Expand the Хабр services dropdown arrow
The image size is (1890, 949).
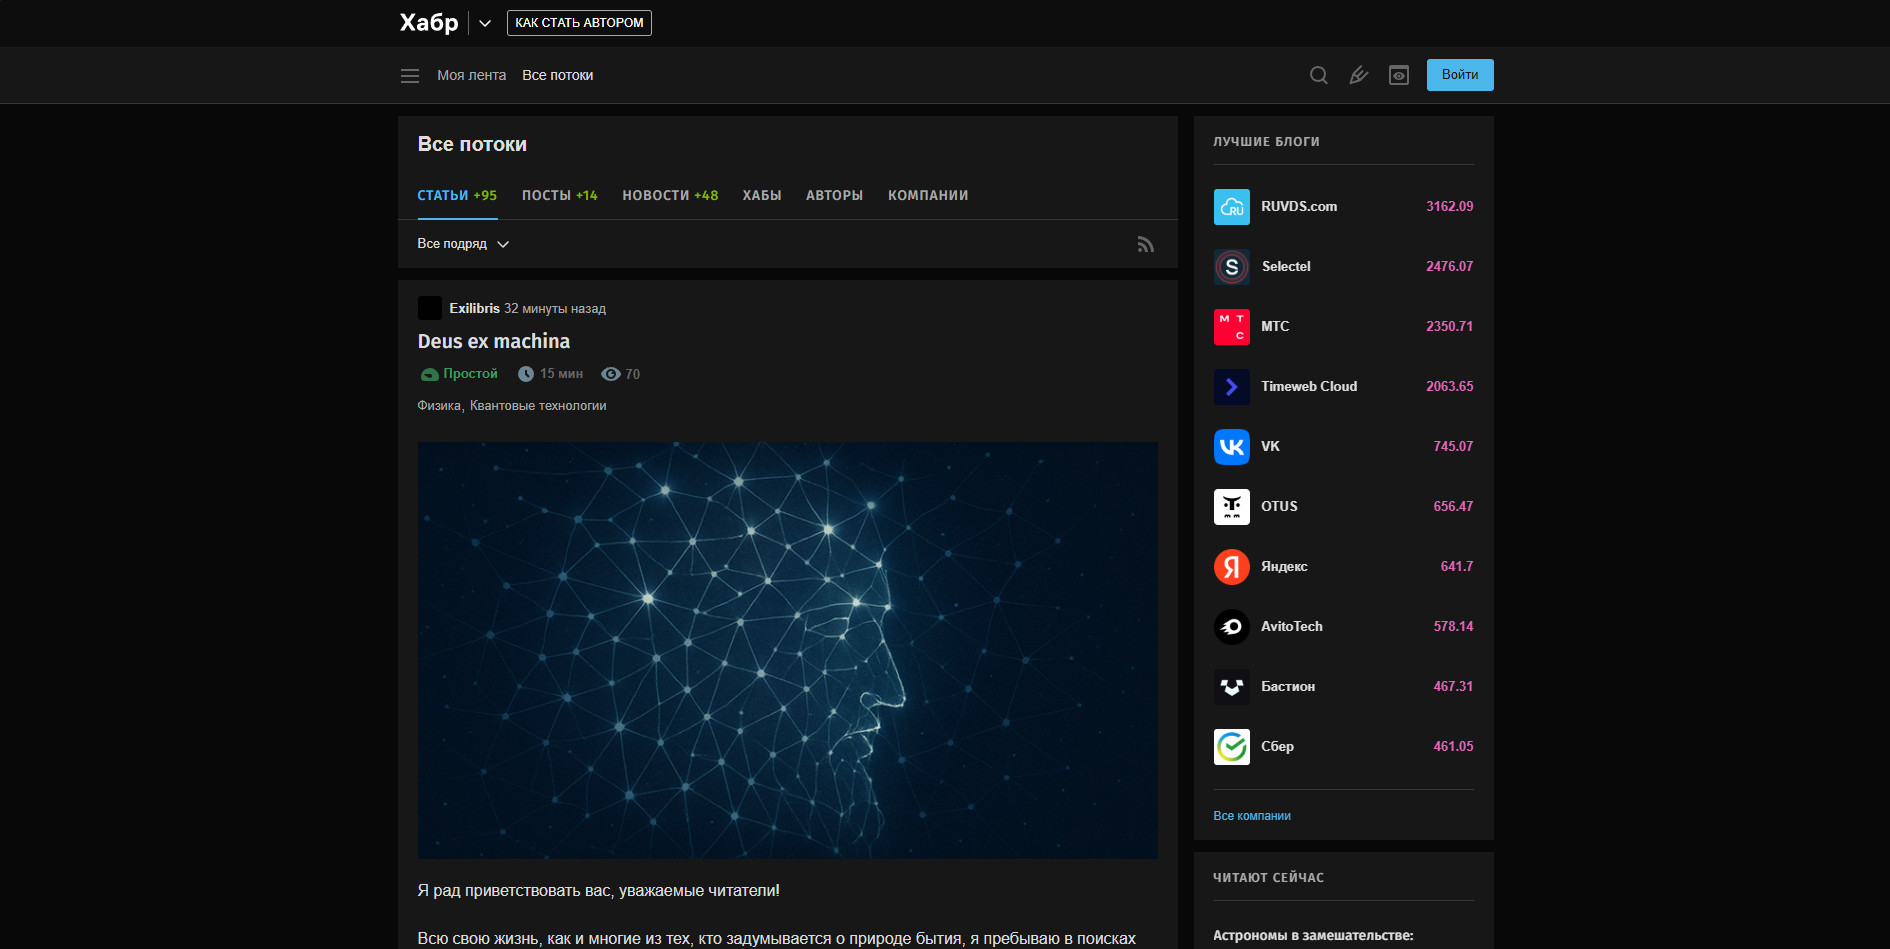tap(485, 23)
